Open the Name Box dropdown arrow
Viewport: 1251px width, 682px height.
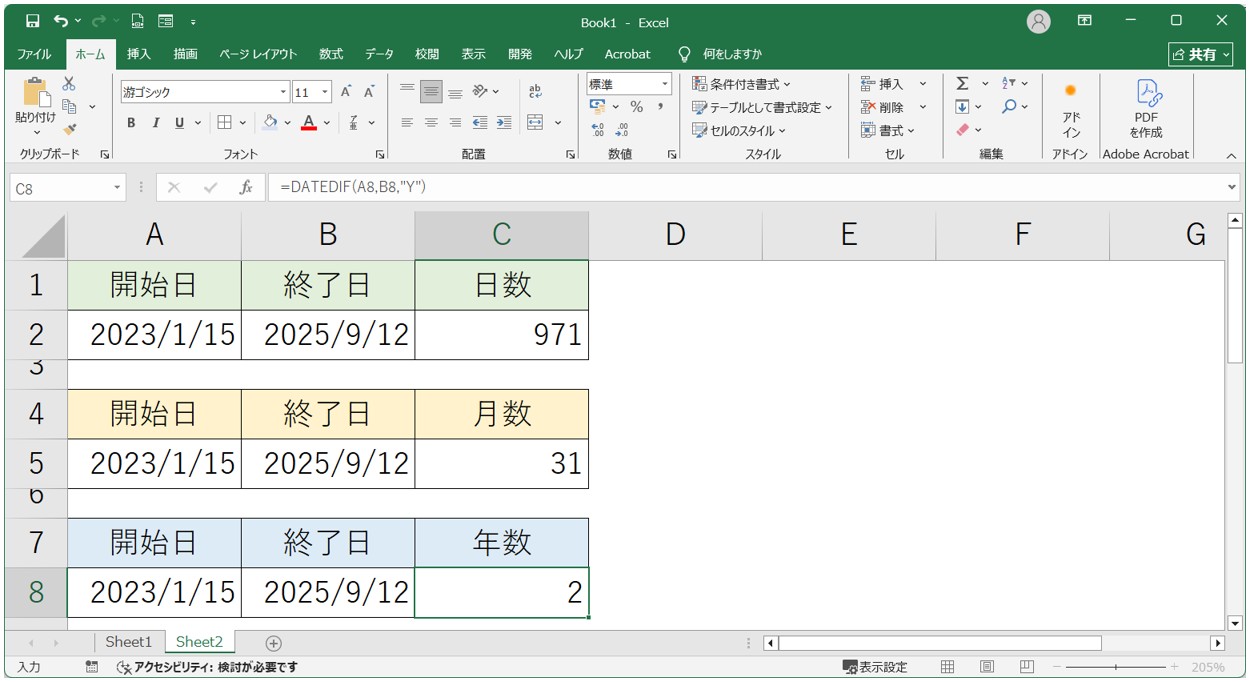tap(118, 187)
